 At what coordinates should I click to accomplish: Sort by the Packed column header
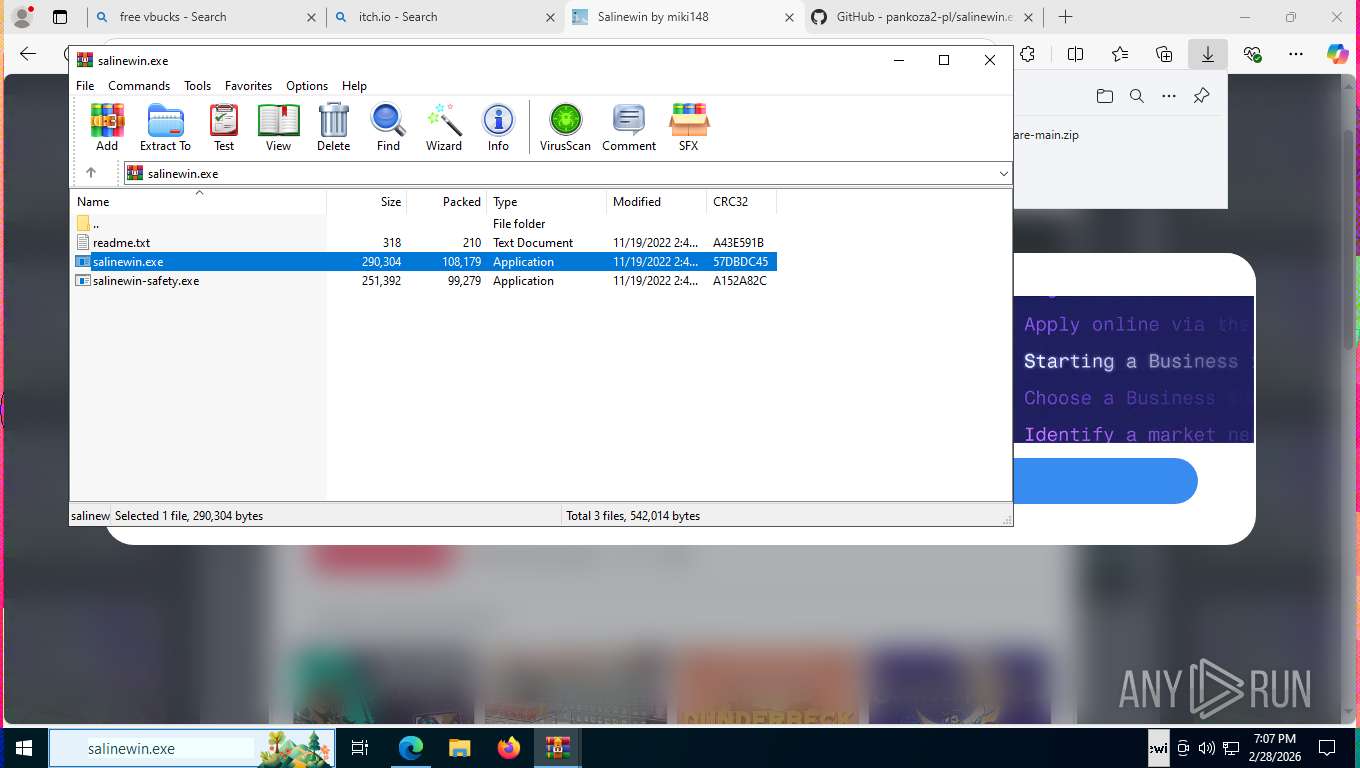[x=447, y=202]
